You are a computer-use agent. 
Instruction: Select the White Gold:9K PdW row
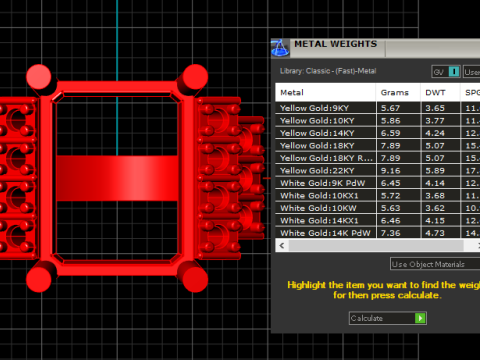tap(378, 183)
